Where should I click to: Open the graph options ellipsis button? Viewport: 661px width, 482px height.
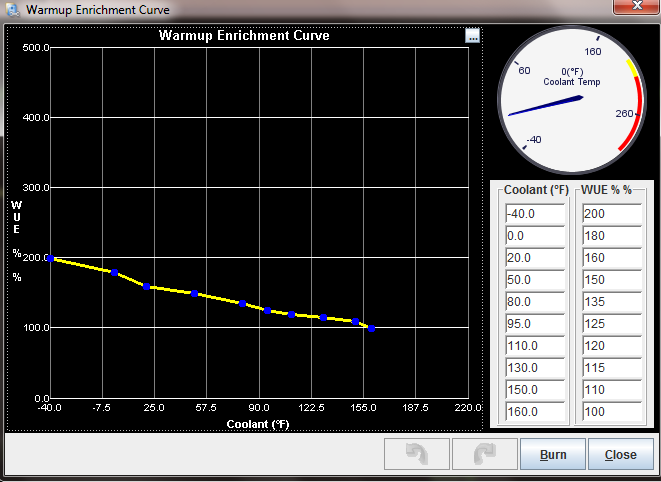[473, 36]
